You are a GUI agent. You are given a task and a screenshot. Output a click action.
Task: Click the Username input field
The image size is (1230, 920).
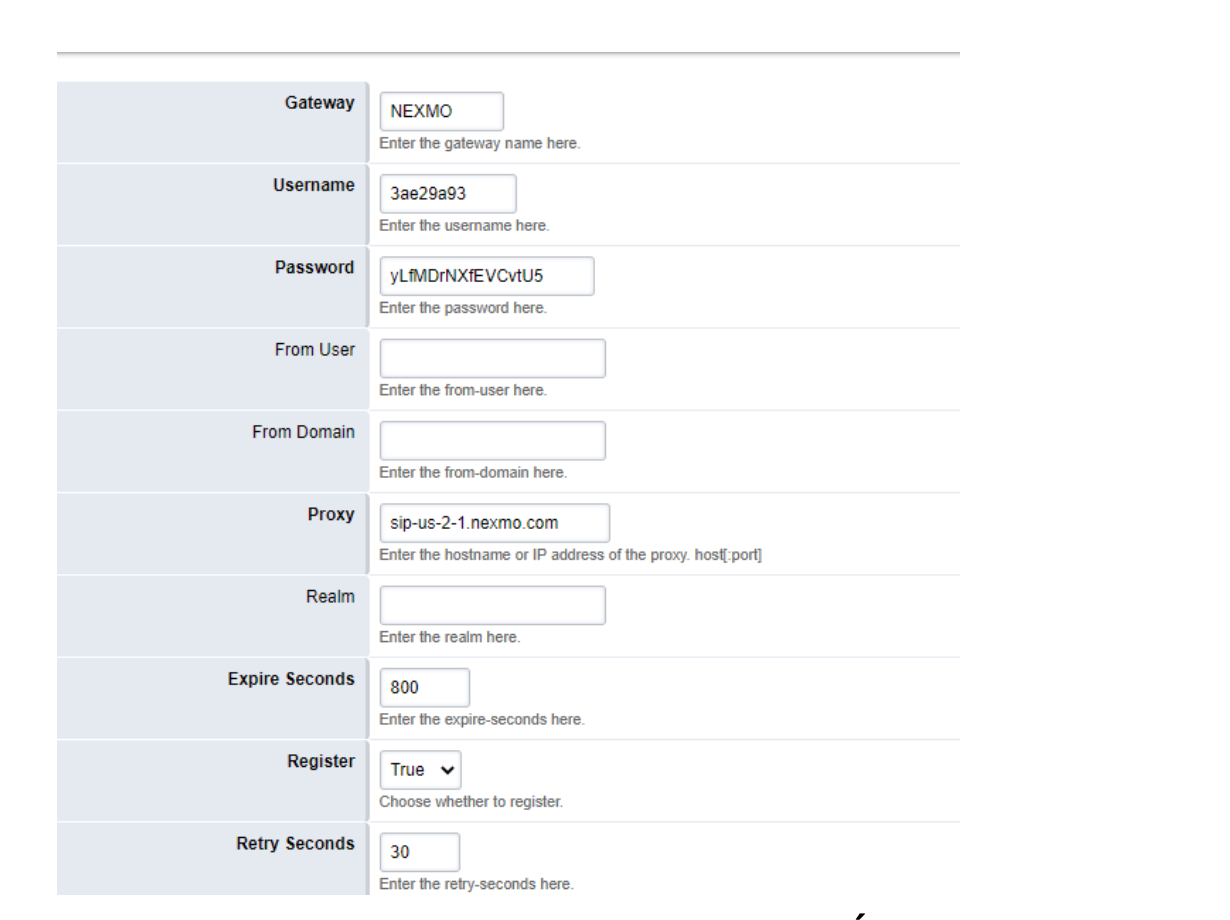(x=447, y=194)
